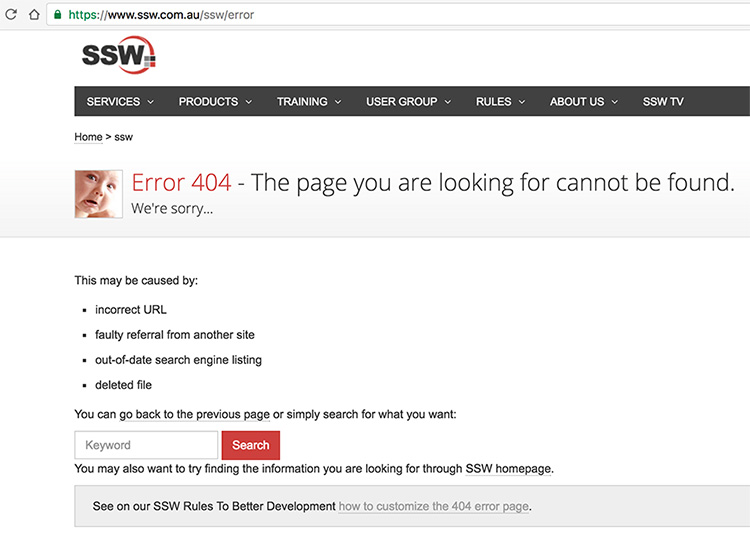This screenshot has height=537, width=750.
Task: Open the User Group dropdown menu
Action: [x=408, y=102]
